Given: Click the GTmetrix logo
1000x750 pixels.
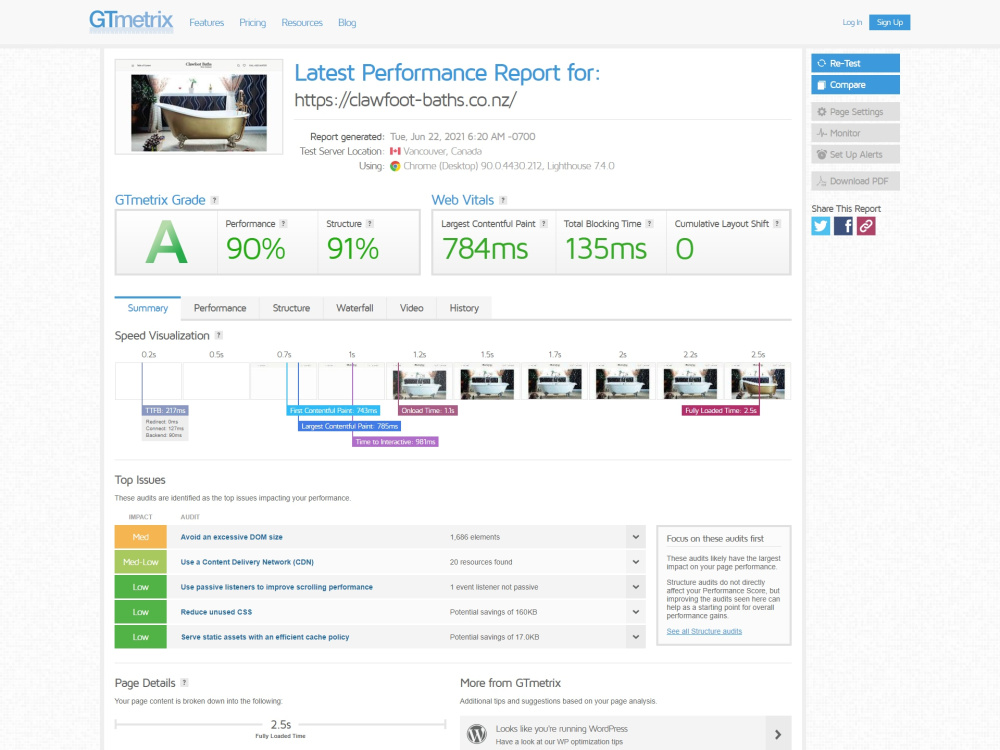Looking at the screenshot, I should pos(131,21).
